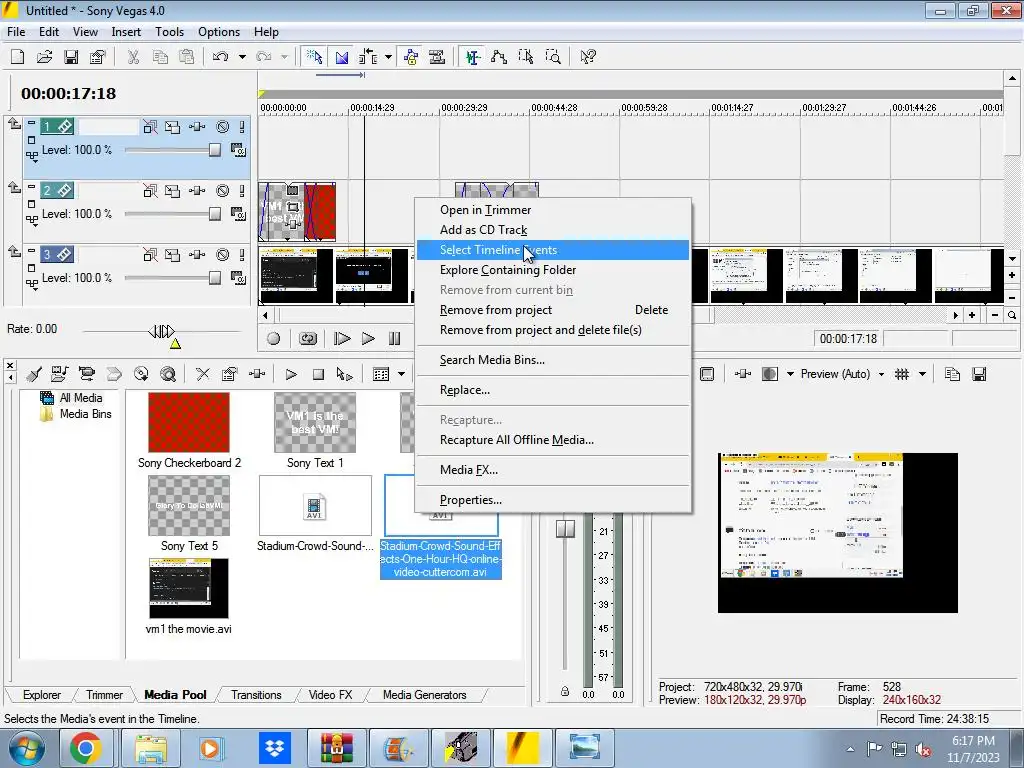The height and width of the screenshot is (768, 1024).
Task: Click the What's This help icon
Action: pyautogui.click(x=588, y=57)
